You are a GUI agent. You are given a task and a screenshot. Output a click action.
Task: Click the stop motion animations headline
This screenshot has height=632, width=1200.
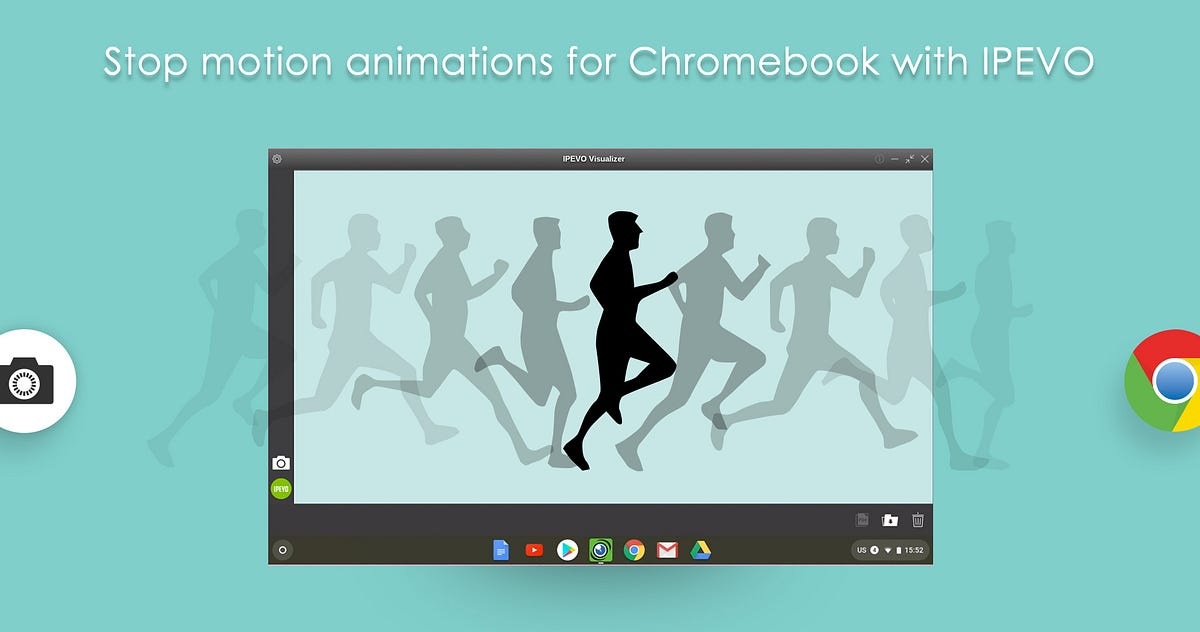pyautogui.click(x=599, y=62)
